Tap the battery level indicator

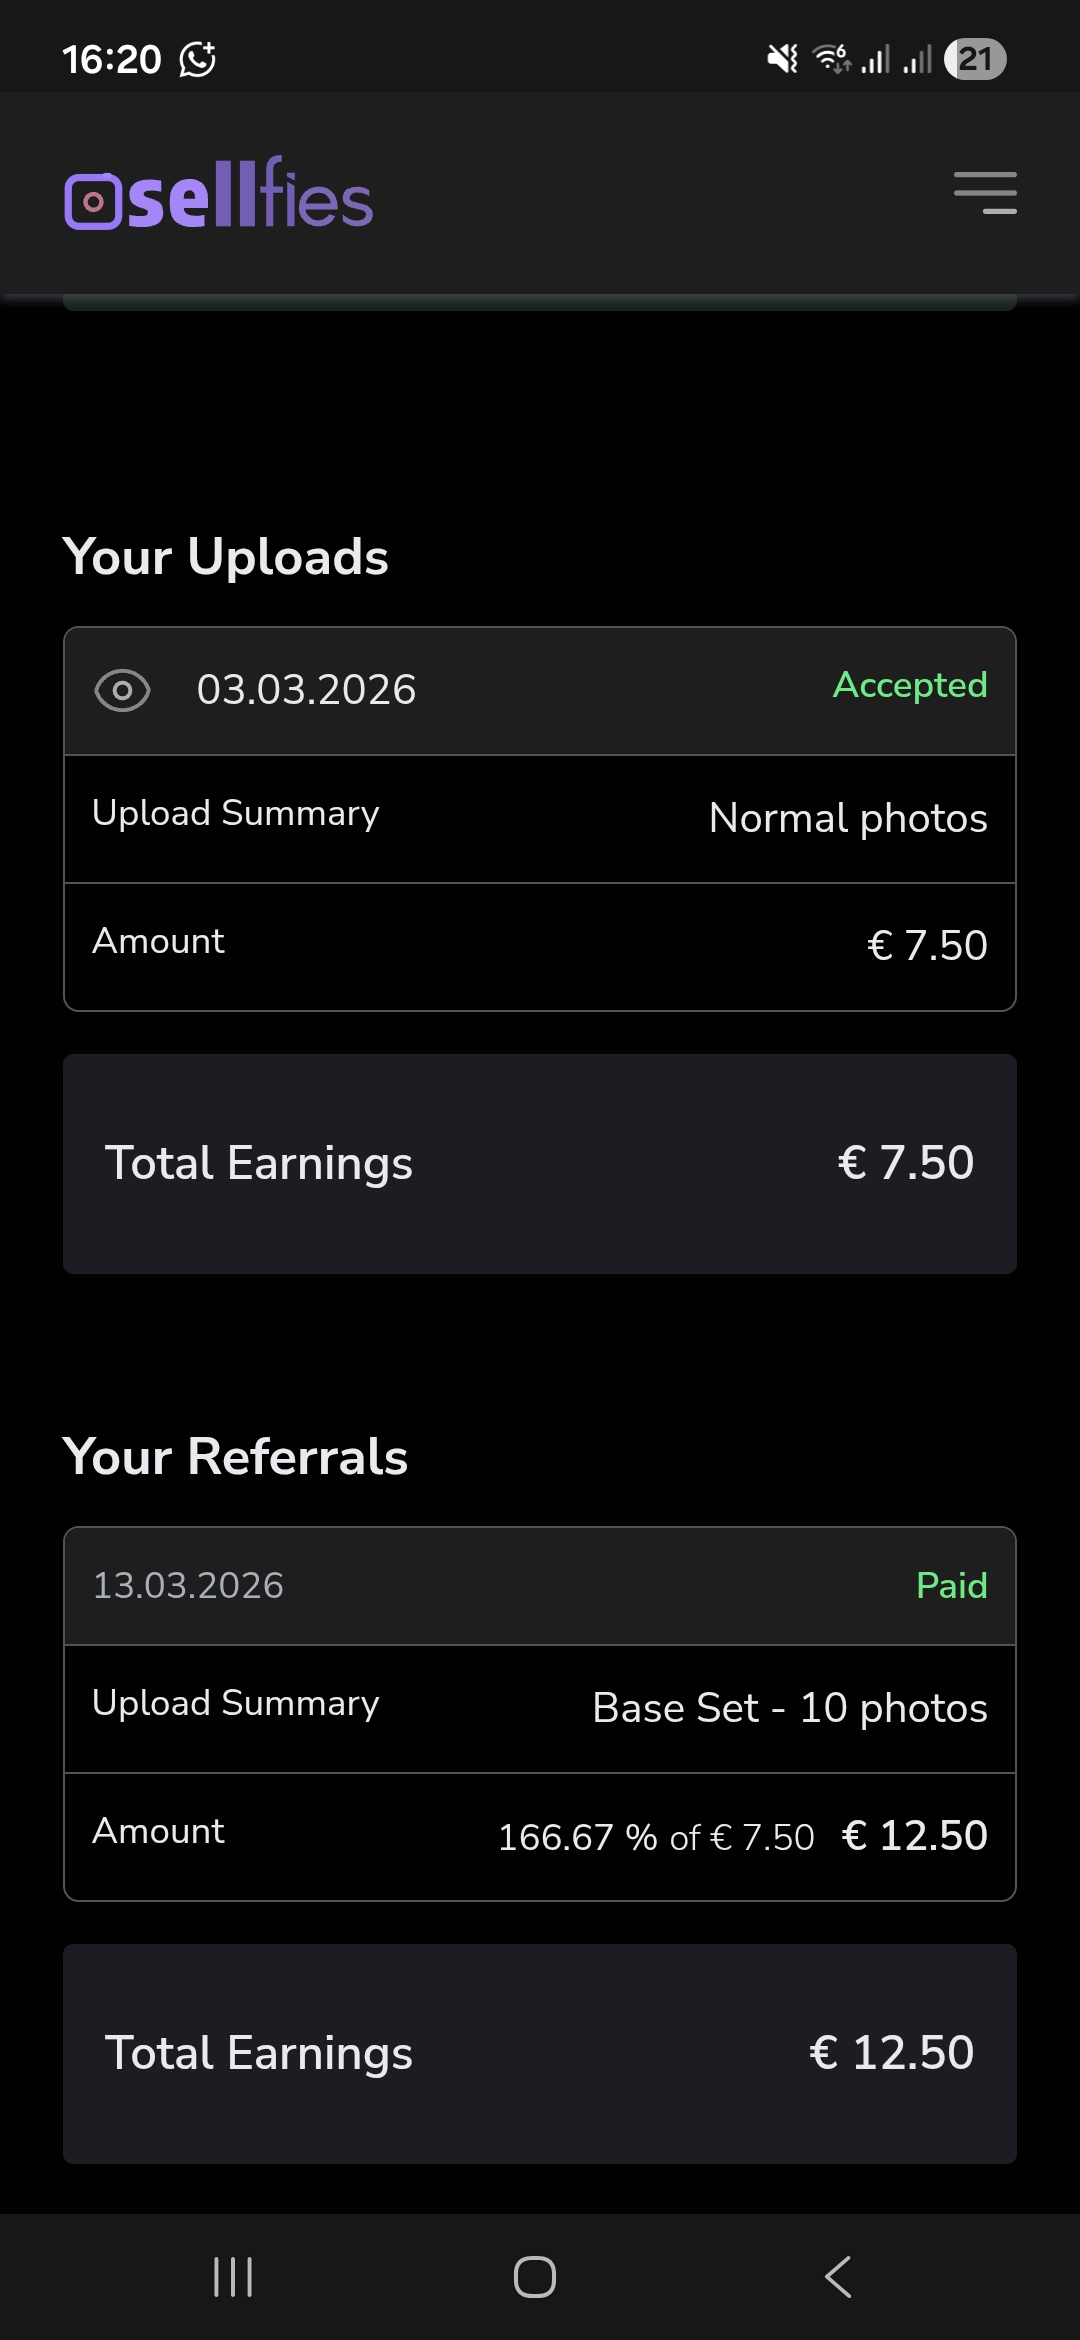[x=975, y=59]
